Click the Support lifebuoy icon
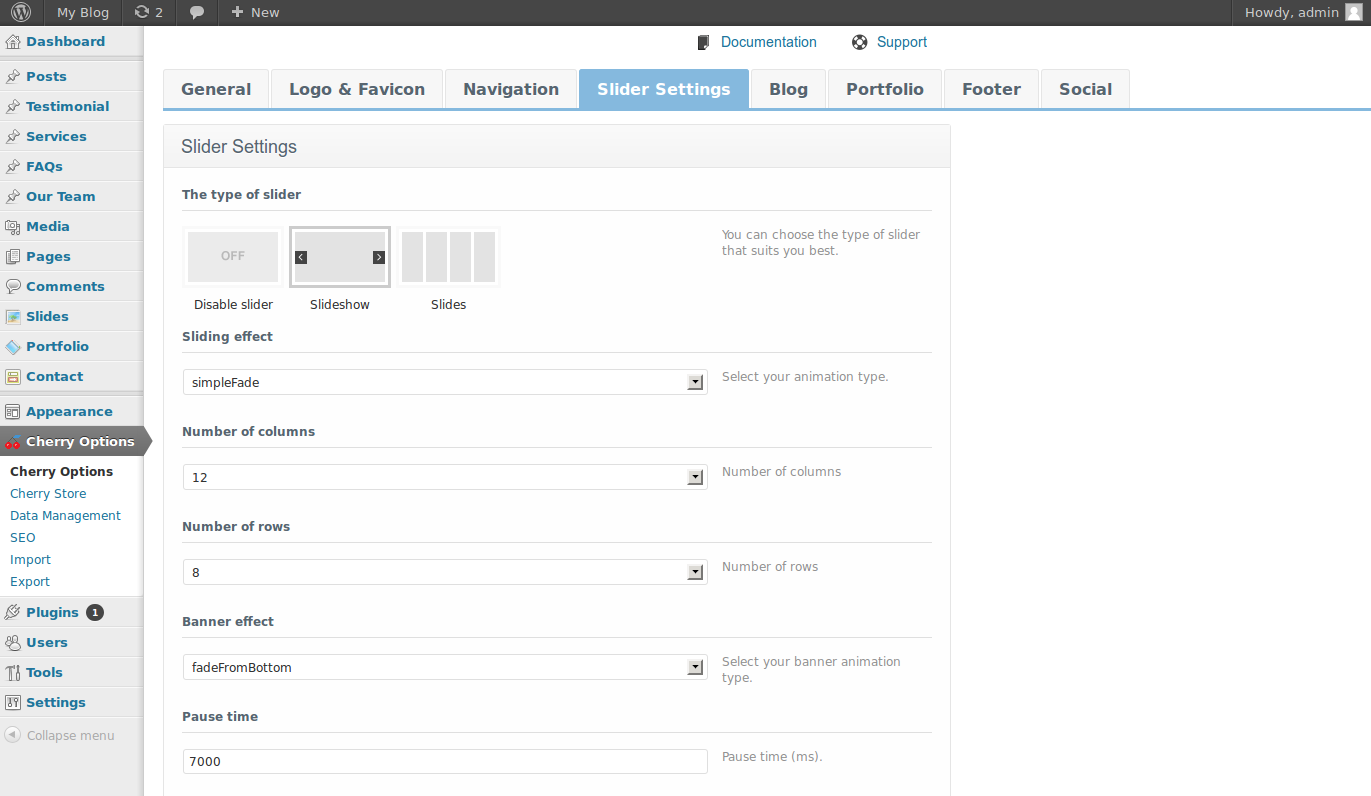Viewport: 1371px width, 796px height. coord(859,42)
